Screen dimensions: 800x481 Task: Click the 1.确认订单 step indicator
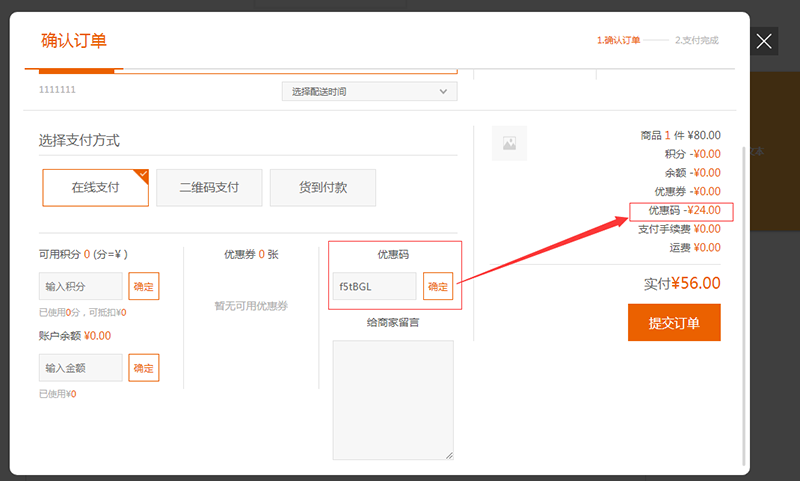[x=618, y=41]
